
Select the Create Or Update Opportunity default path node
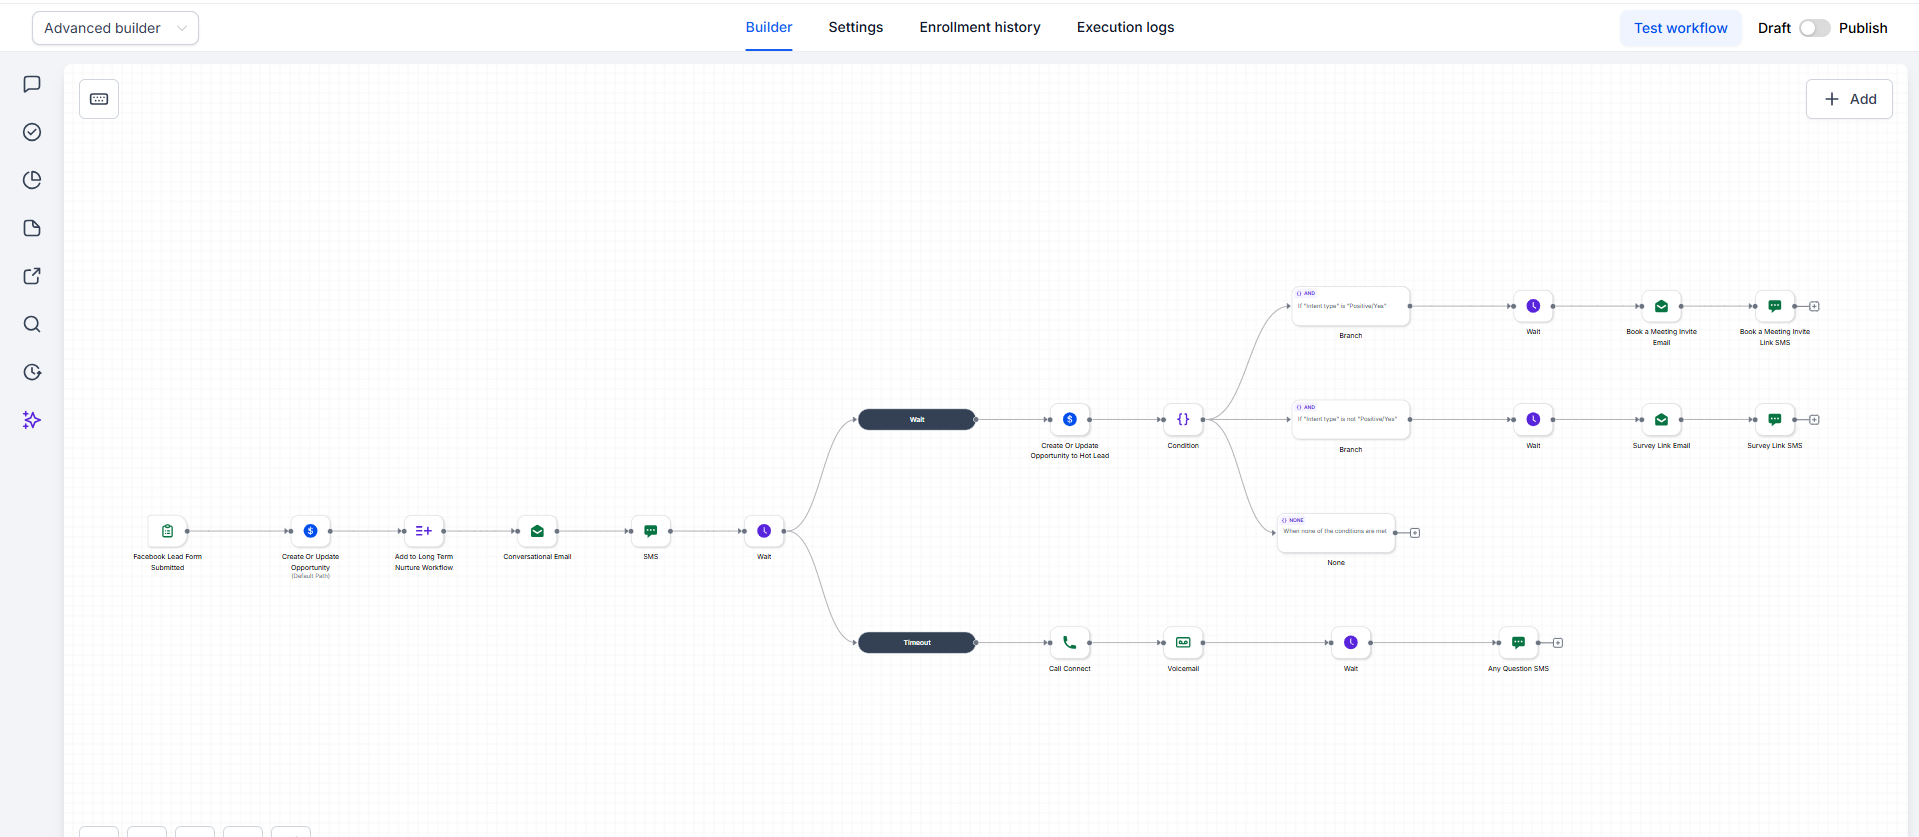[x=310, y=531]
